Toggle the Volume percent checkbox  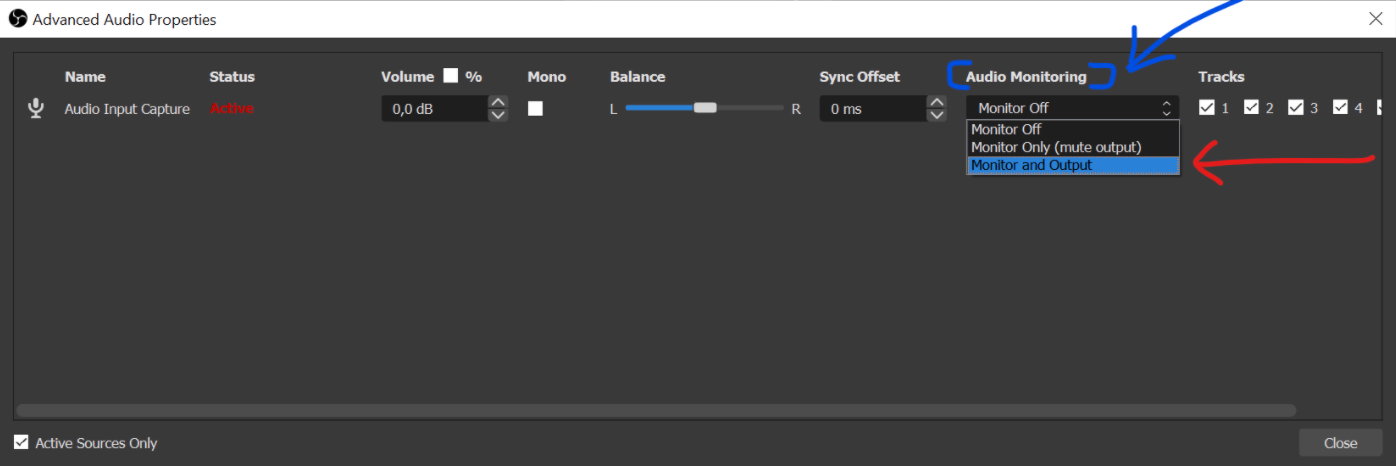(x=450, y=76)
